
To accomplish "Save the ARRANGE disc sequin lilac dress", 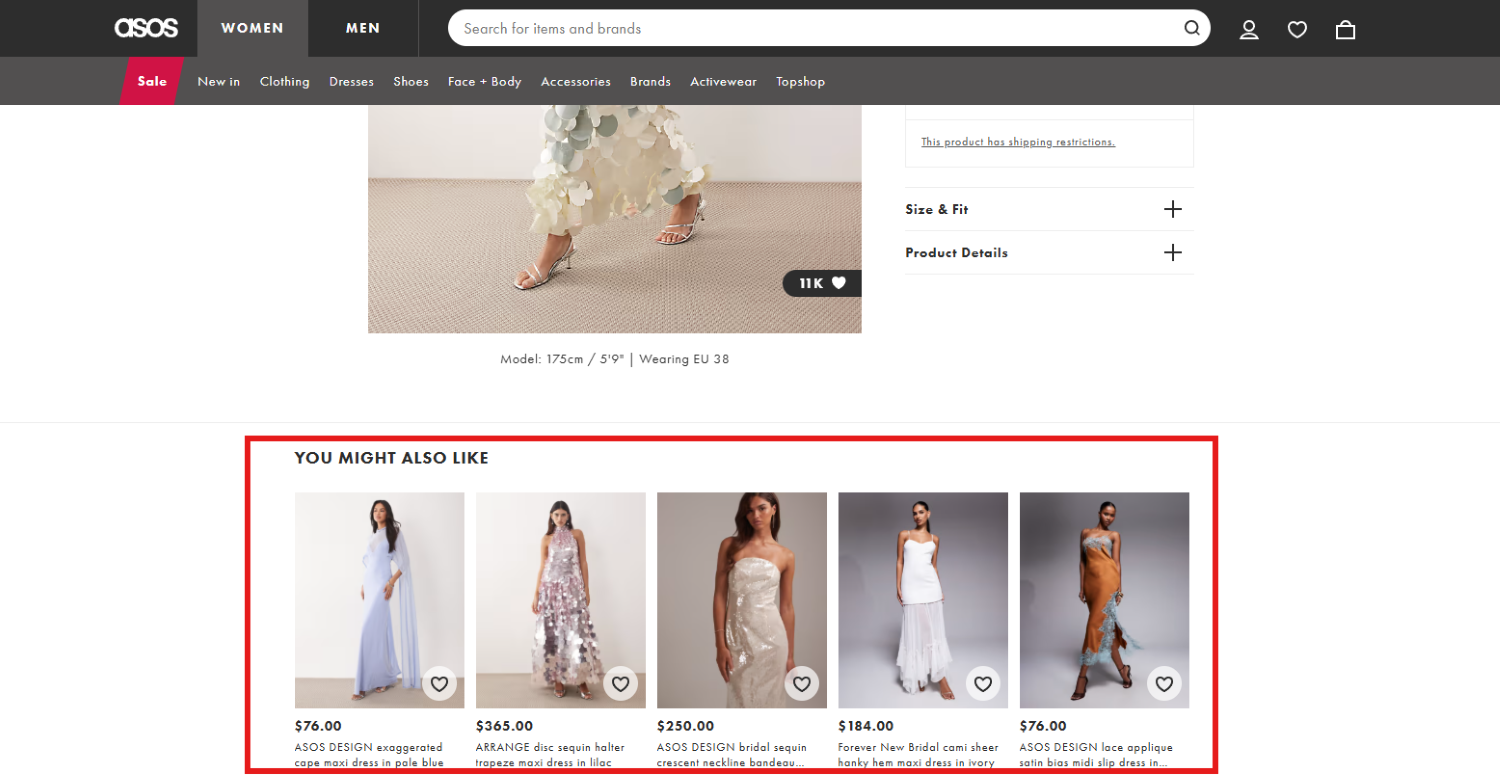I will (620, 684).
